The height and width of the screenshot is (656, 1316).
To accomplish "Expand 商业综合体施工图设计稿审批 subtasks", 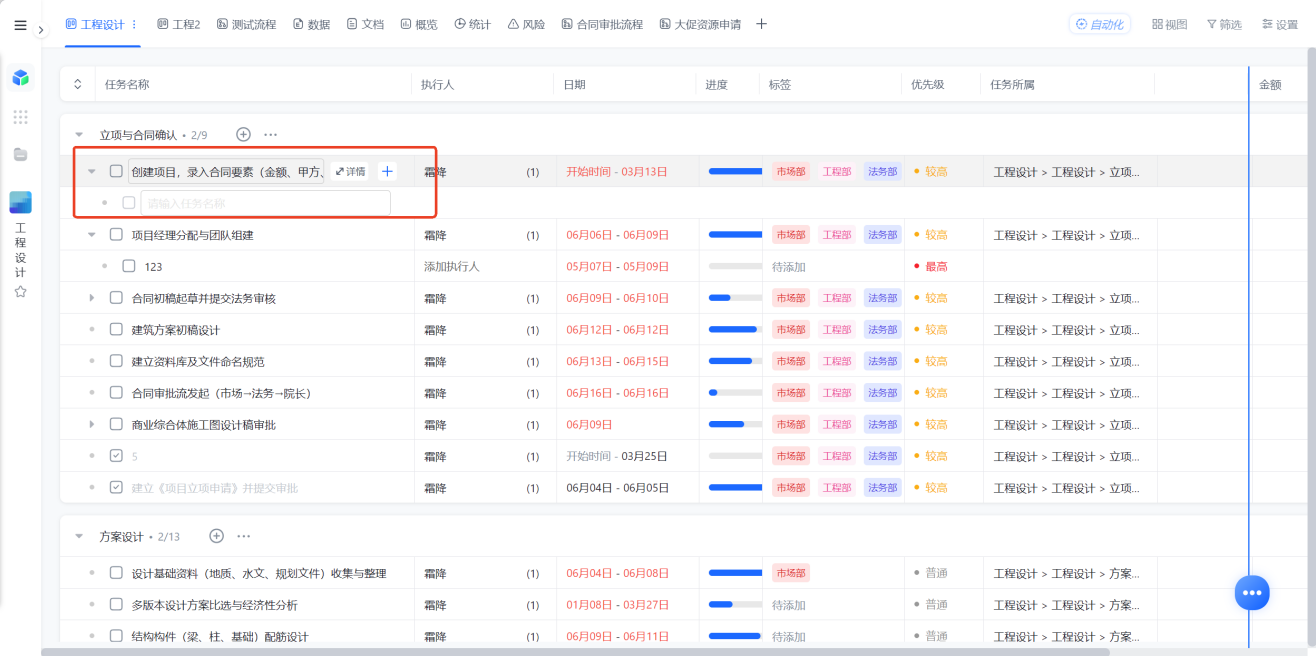I will tap(92, 424).
